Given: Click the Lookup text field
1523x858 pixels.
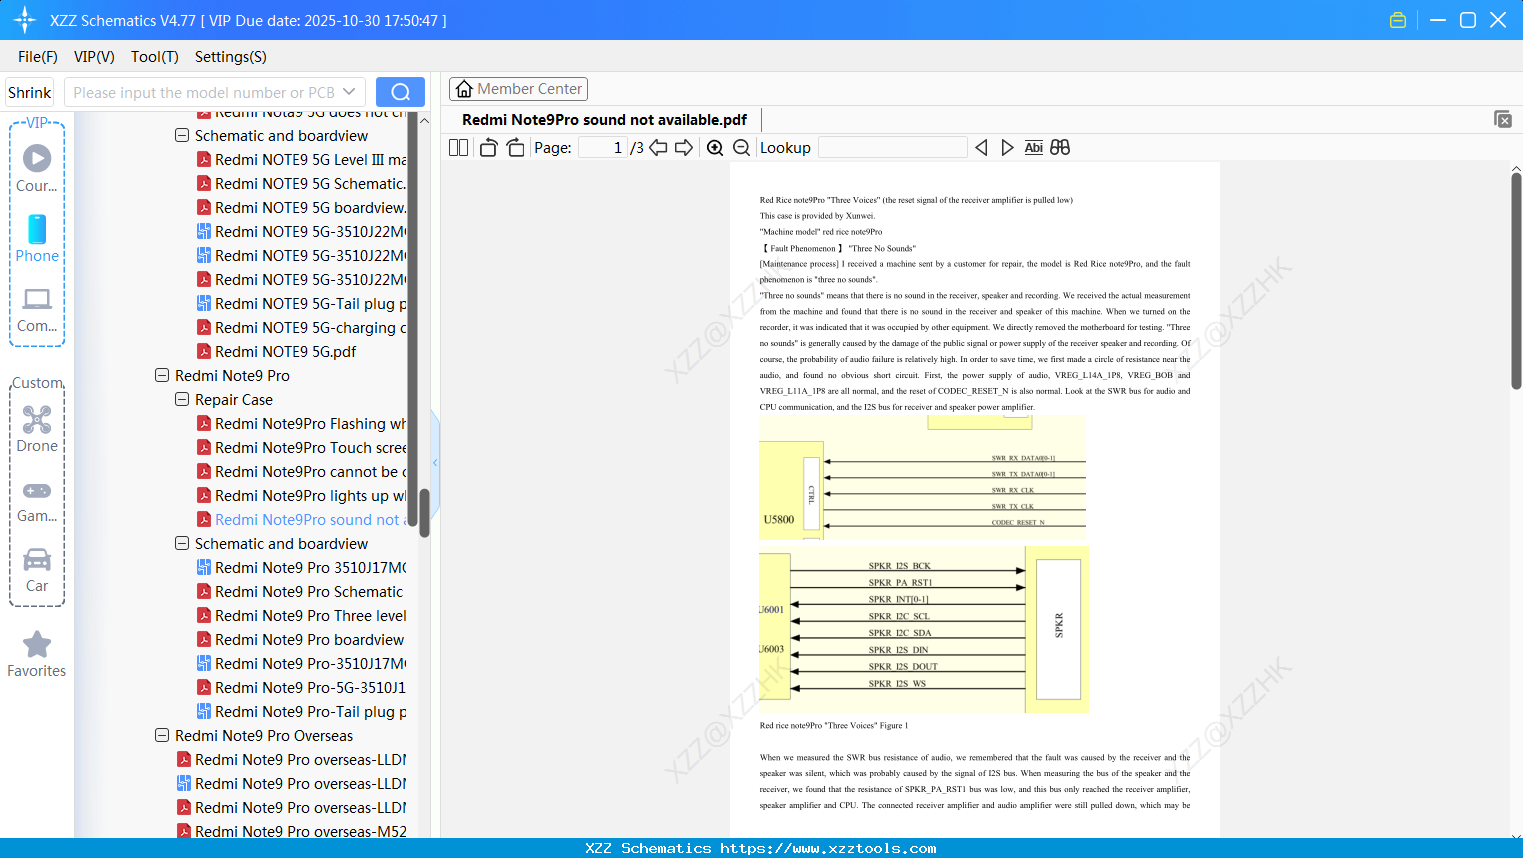Looking at the screenshot, I should 892,148.
